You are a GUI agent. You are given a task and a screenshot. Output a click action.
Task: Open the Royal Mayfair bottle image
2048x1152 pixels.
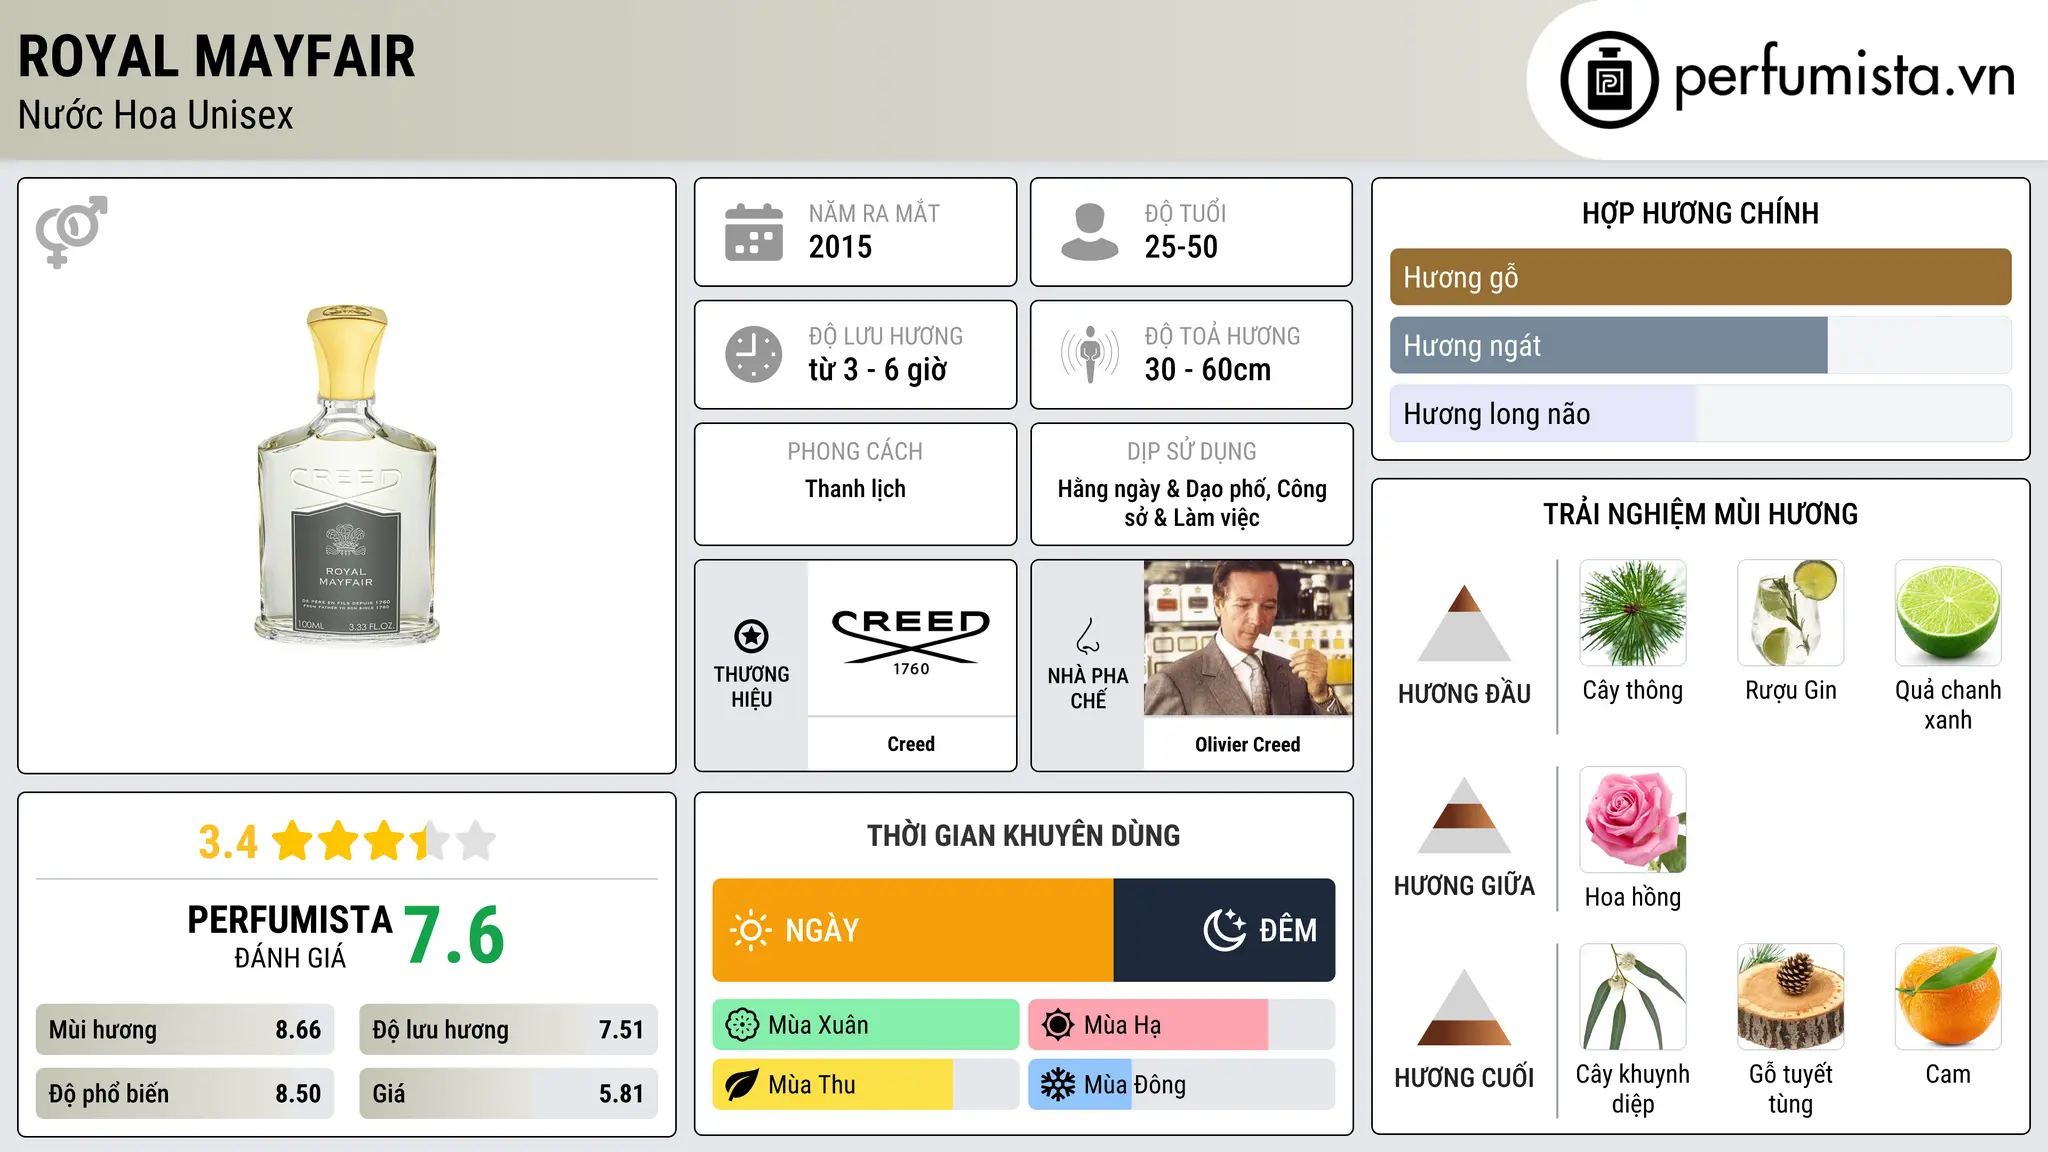(347, 474)
